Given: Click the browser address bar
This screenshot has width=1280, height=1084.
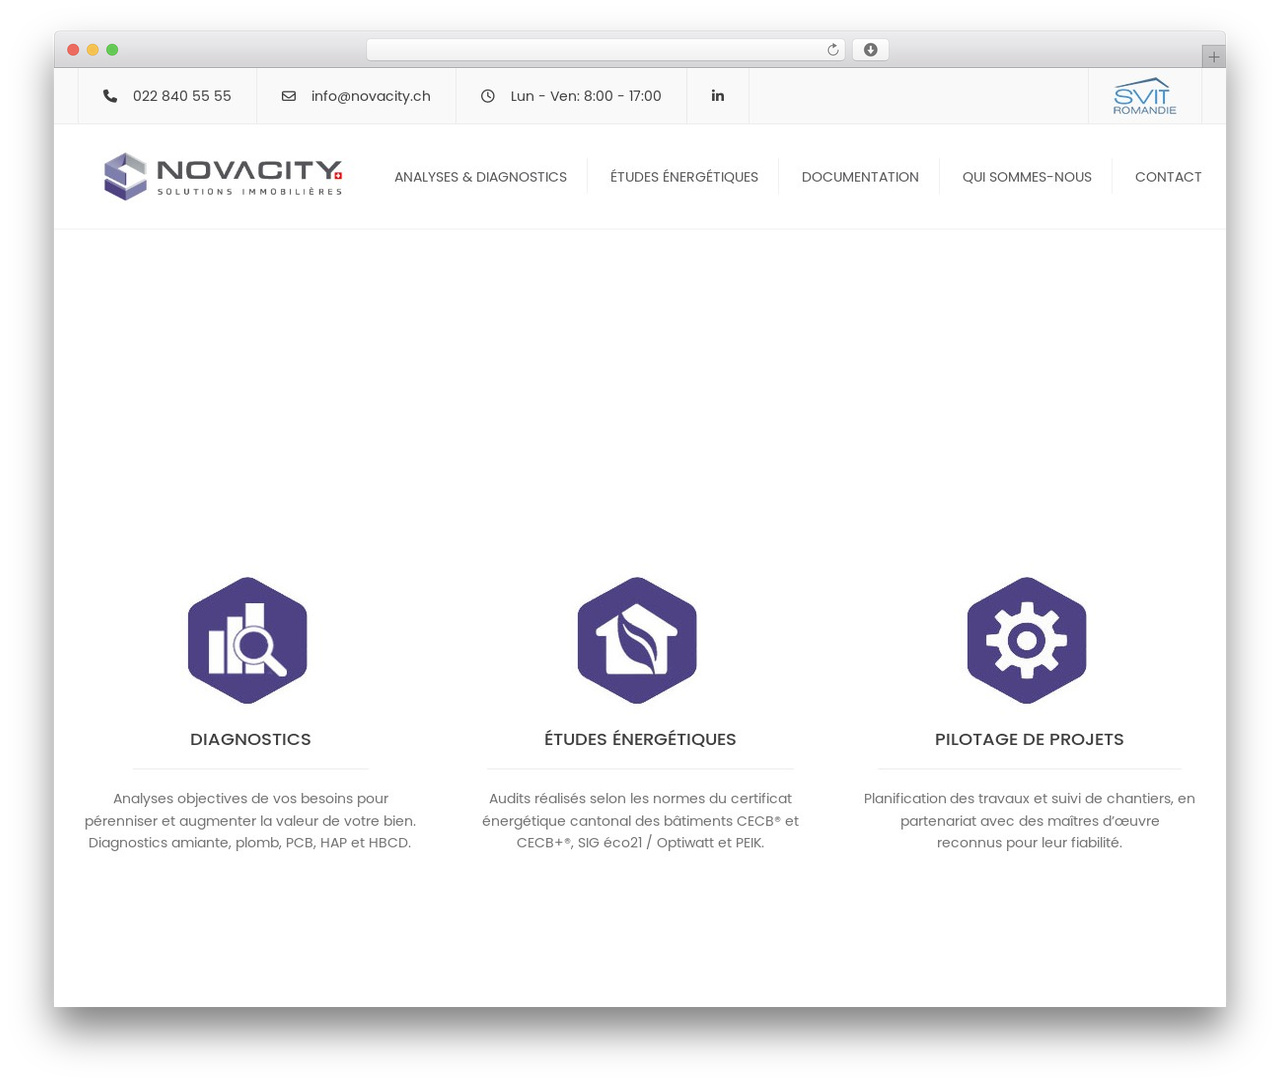Looking at the screenshot, I should tap(606, 50).
